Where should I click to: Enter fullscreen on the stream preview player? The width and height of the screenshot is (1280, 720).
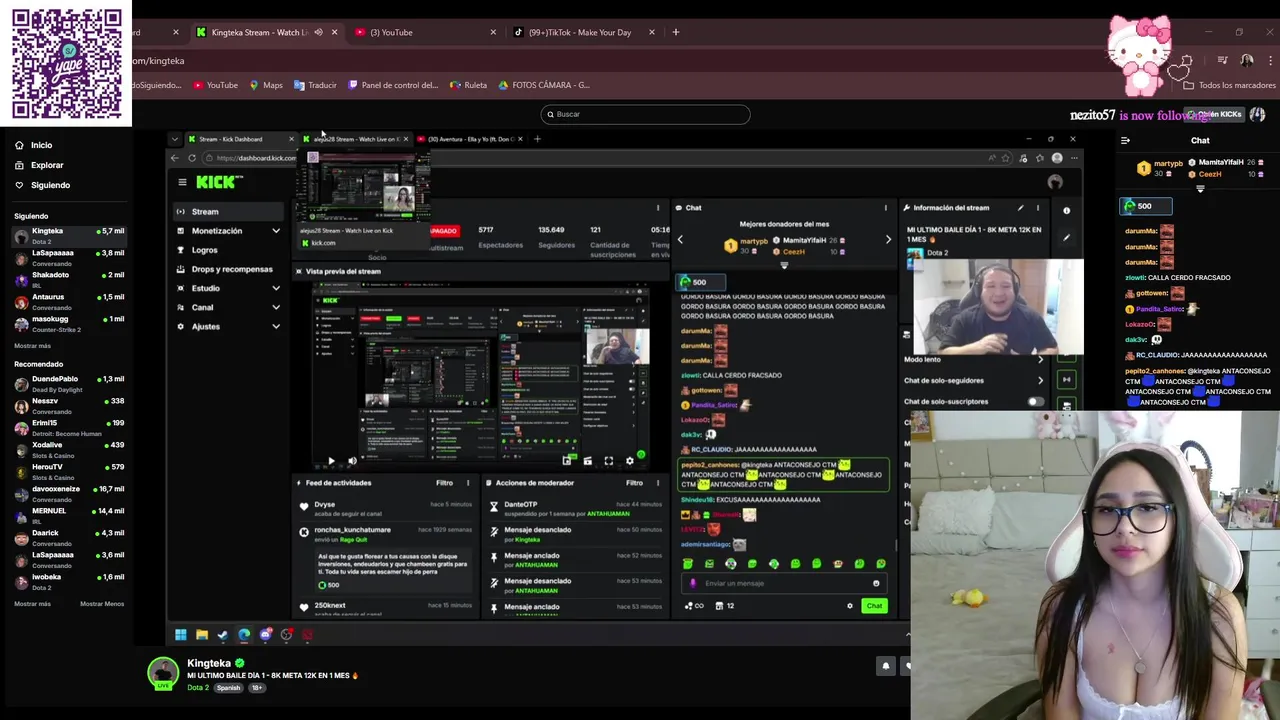(608, 461)
